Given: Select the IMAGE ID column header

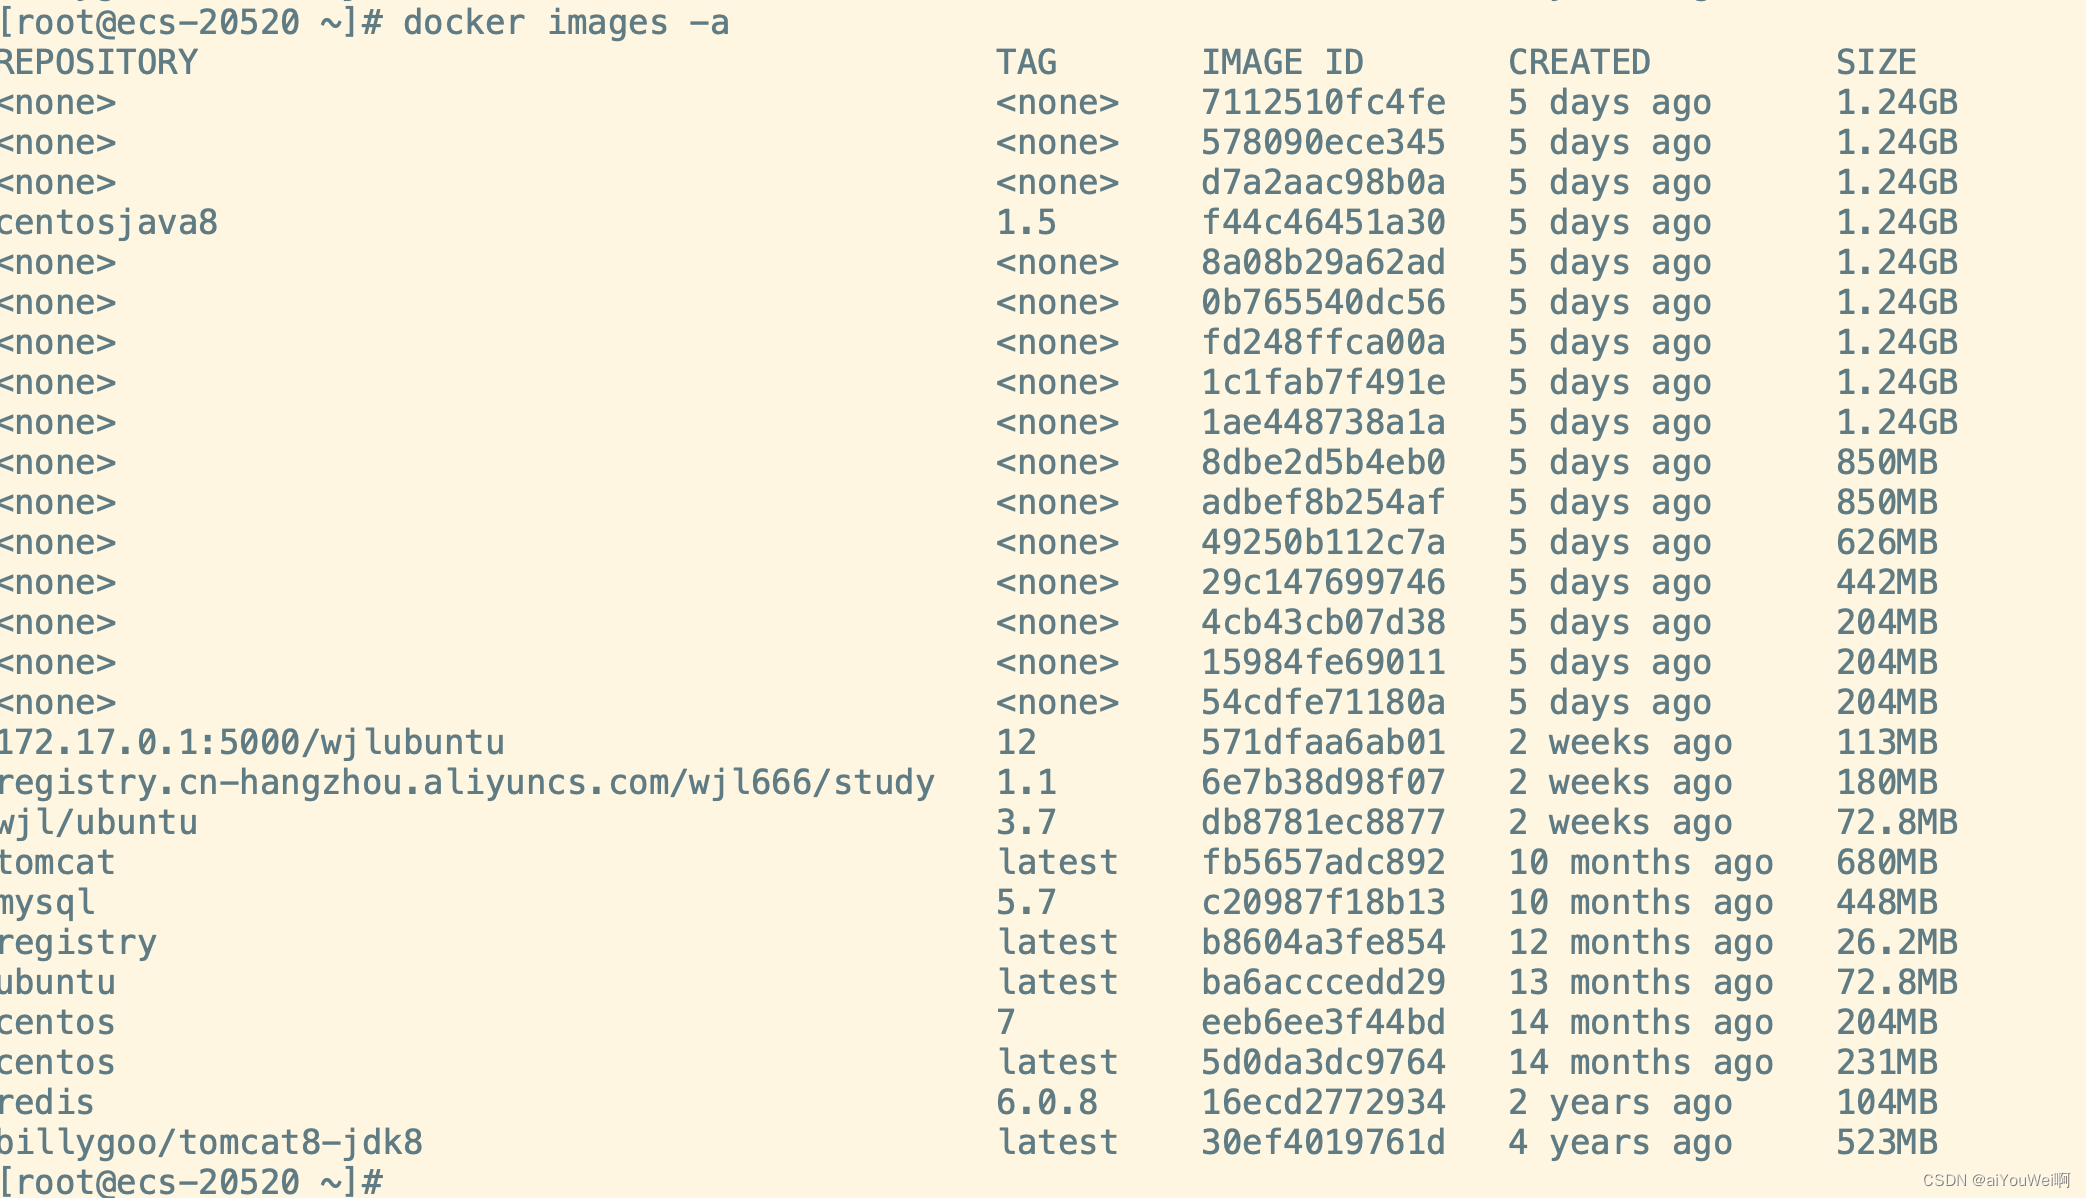Looking at the screenshot, I should point(1282,62).
